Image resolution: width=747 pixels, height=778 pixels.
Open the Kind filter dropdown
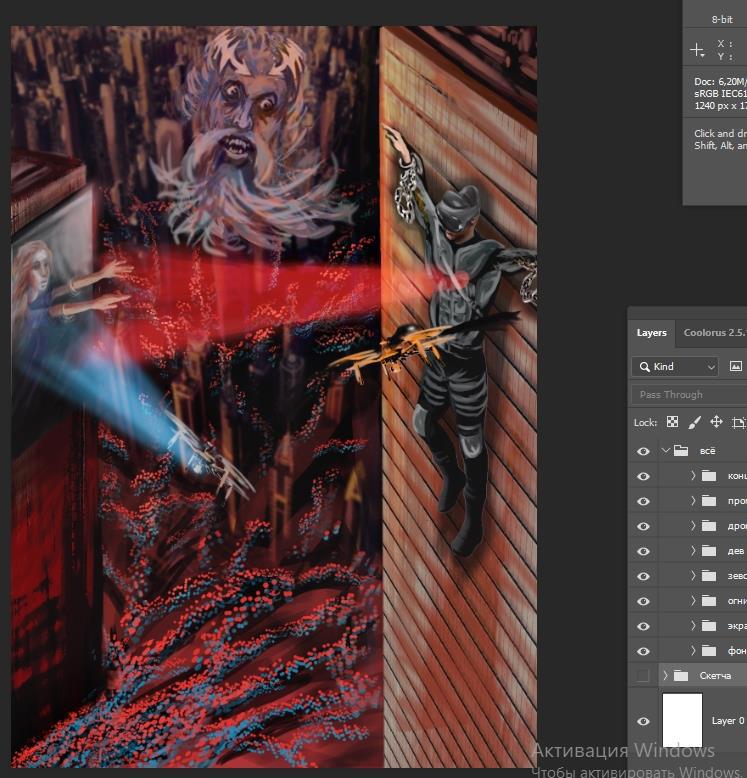coord(674,367)
